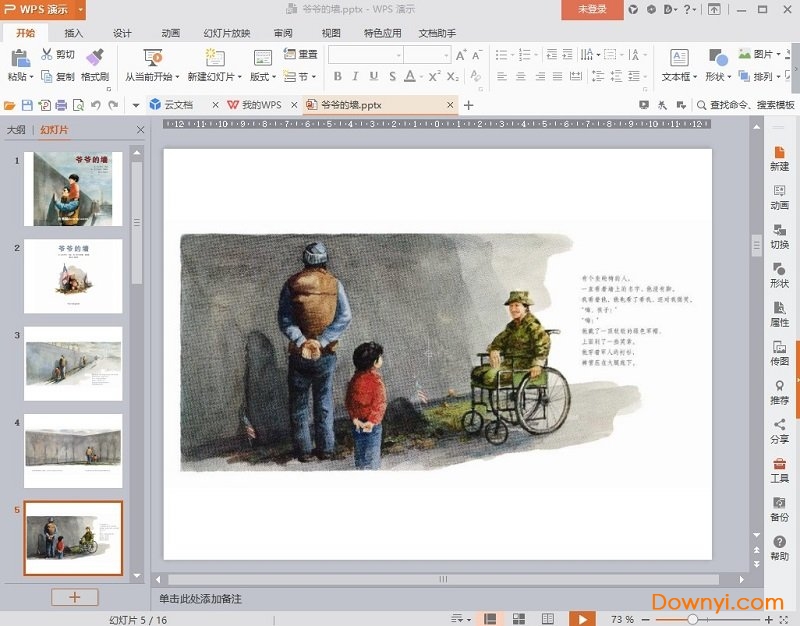Screen dimensions: 800x626
Task: Toggle Bold formatting button
Action: (338, 77)
